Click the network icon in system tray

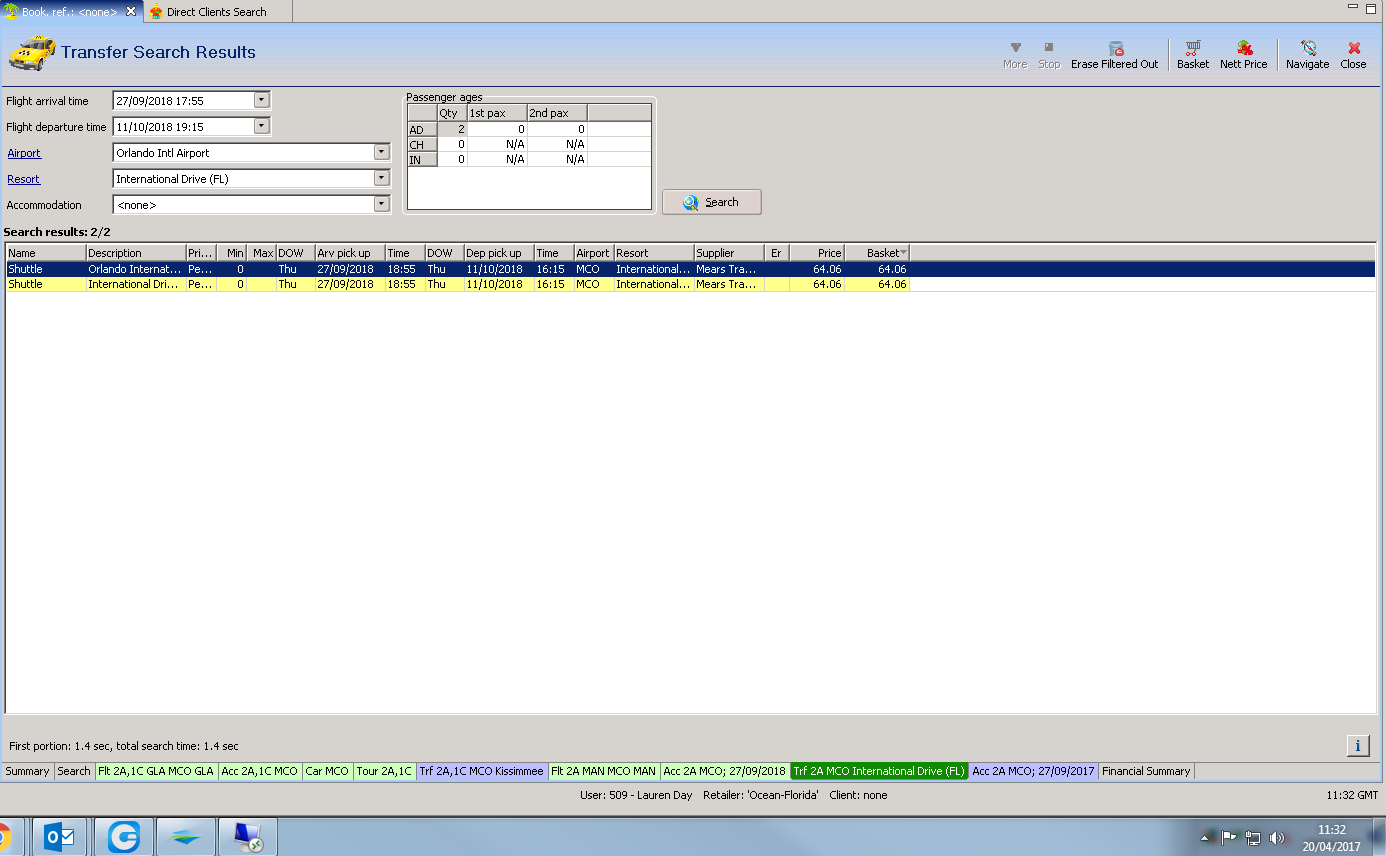point(1253,837)
